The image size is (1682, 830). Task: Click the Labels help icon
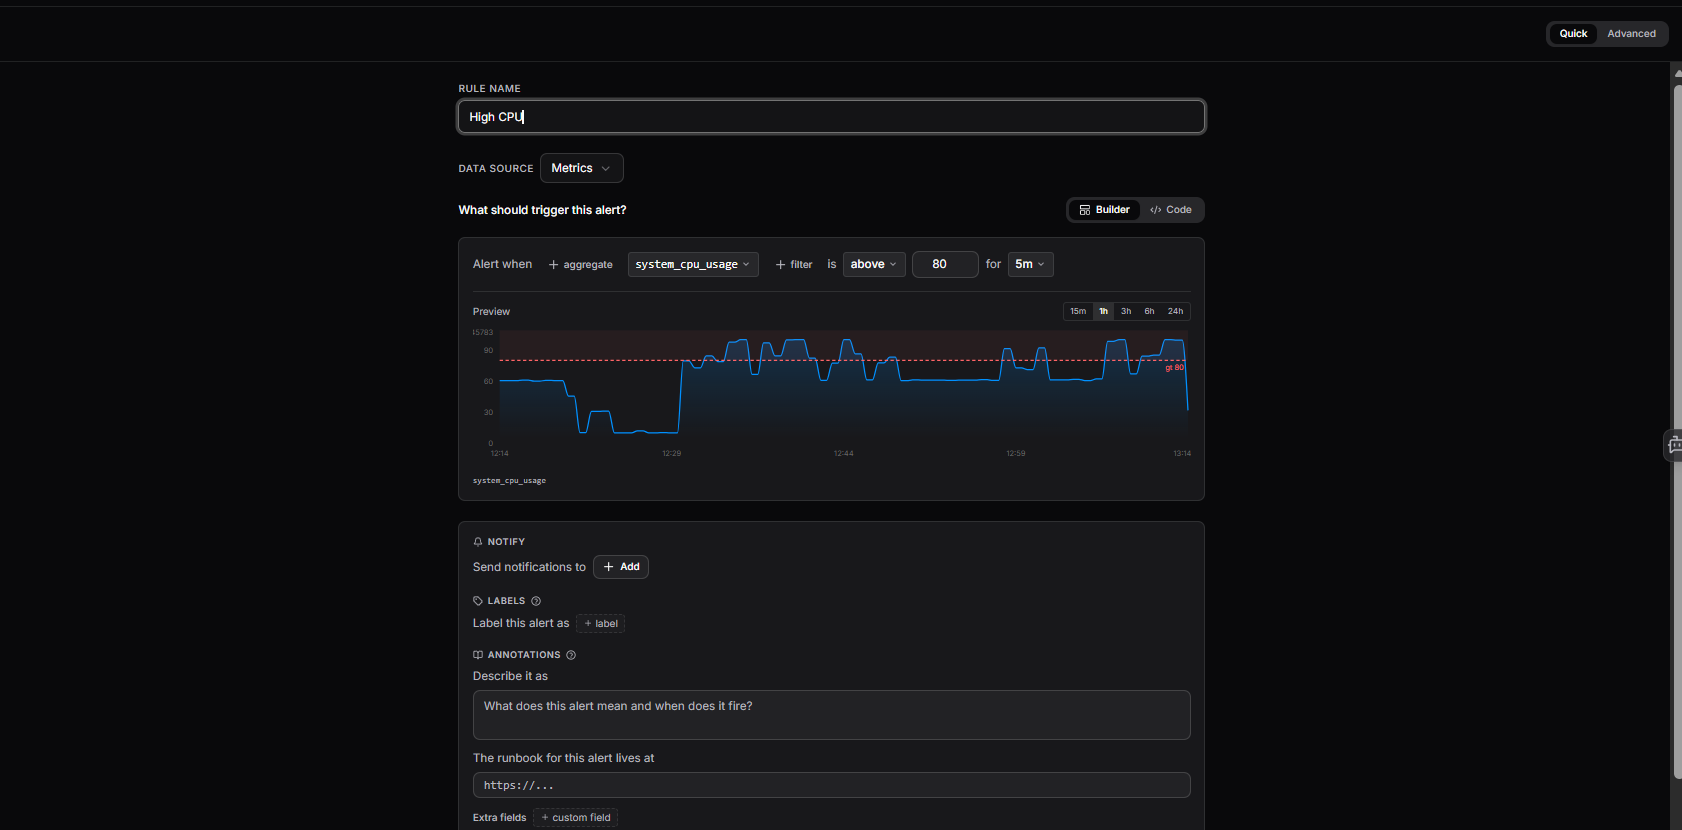tap(536, 601)
